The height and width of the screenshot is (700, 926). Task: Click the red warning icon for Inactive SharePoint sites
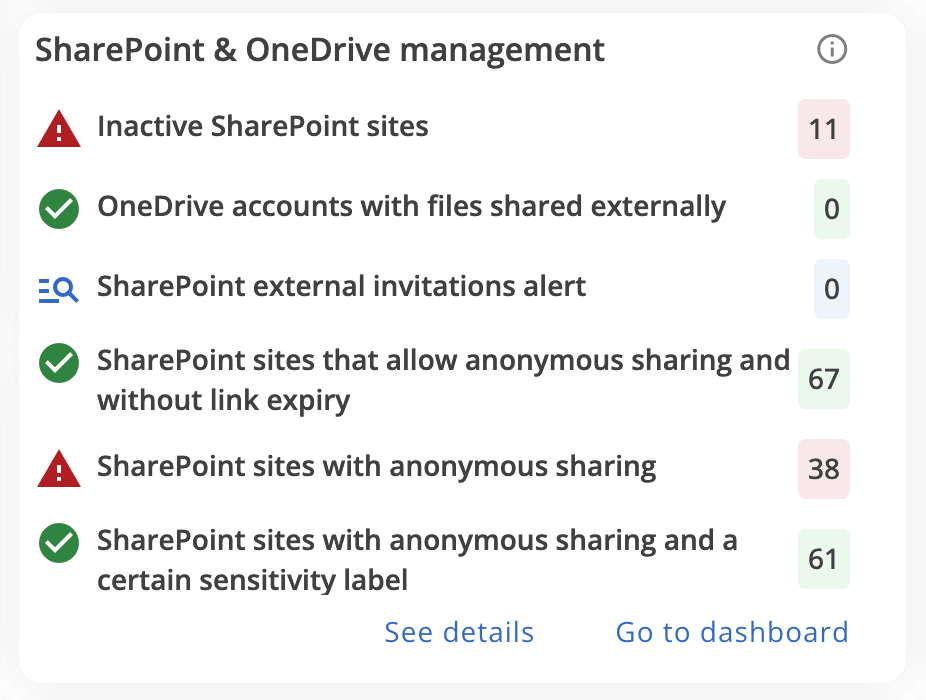coord(59,129)
